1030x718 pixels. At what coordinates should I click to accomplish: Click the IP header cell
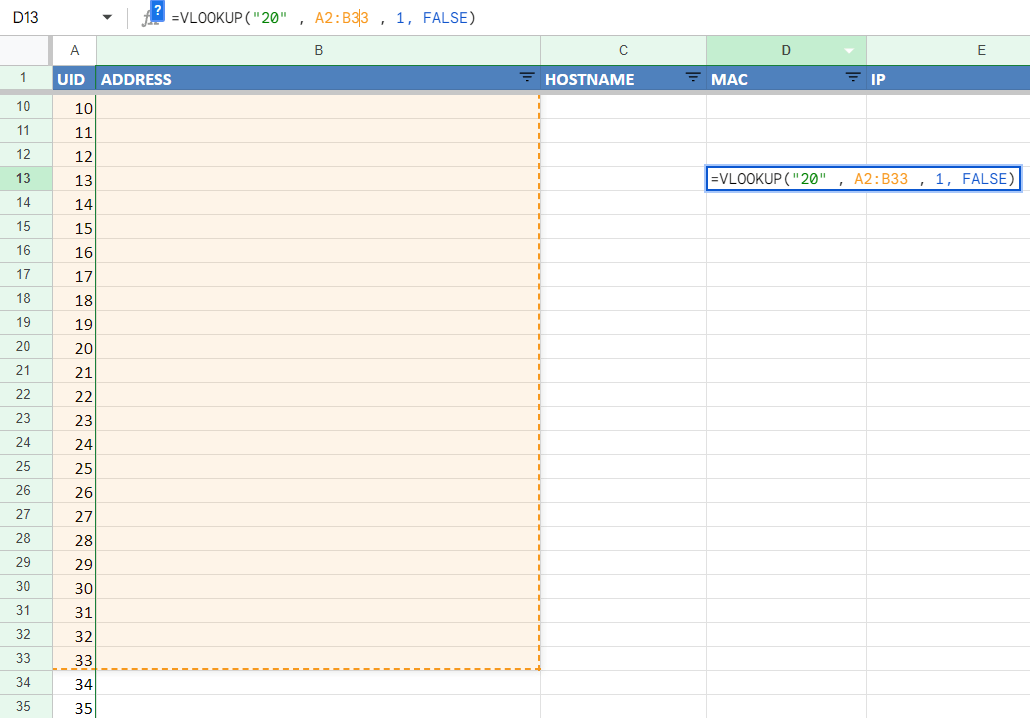click(948, 79)
